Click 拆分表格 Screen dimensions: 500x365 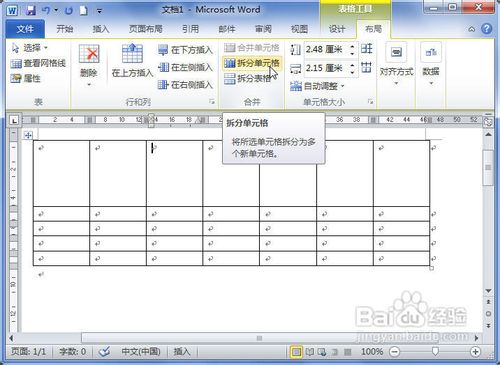247,79
